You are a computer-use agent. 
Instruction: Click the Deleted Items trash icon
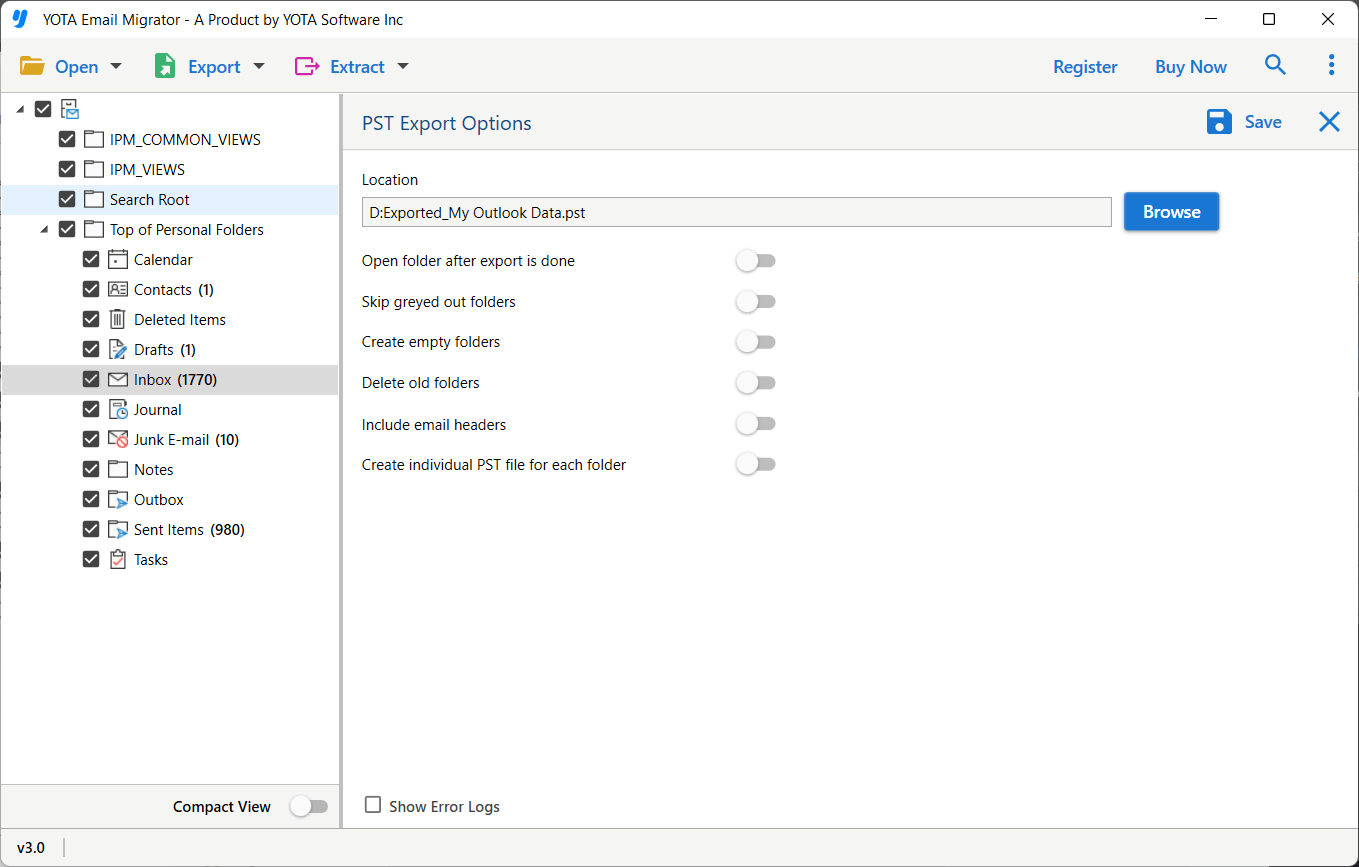(118, 319)
